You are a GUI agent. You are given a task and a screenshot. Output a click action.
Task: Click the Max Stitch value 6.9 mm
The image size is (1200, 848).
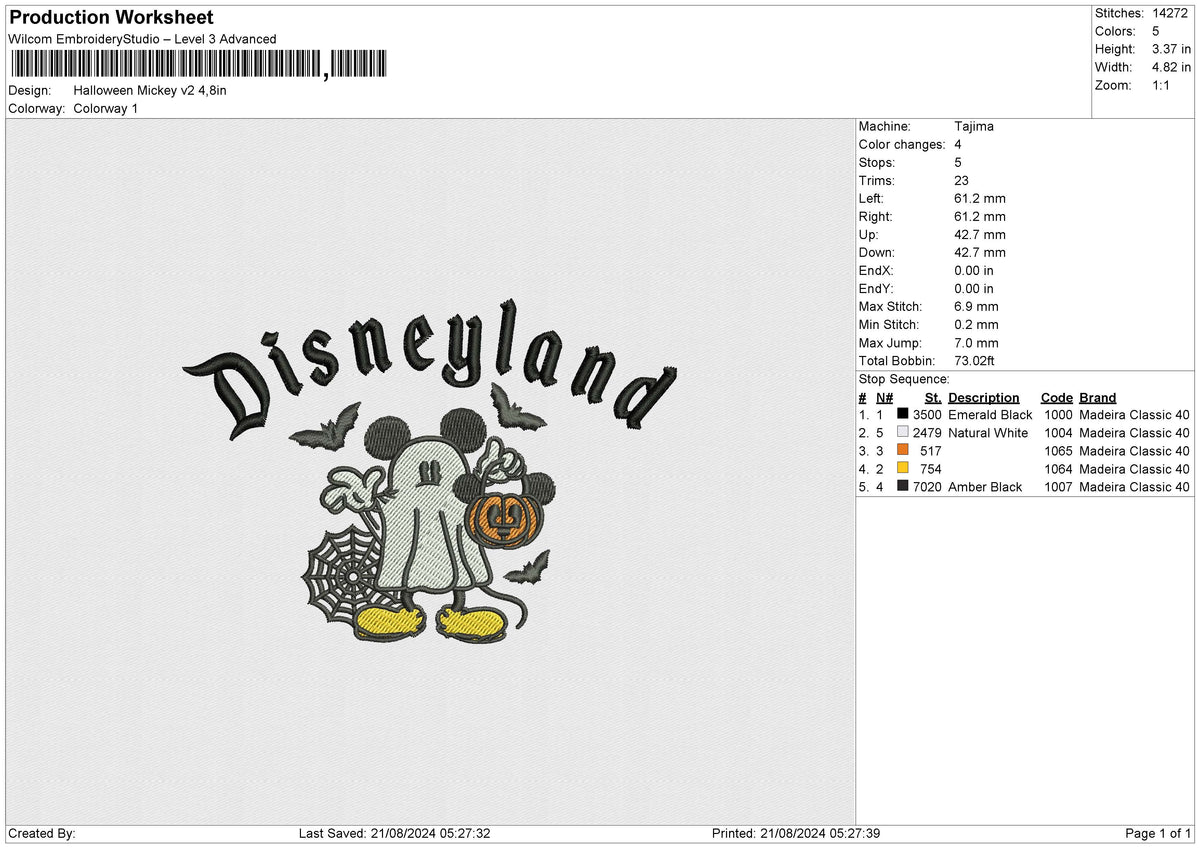click(976, 307)
